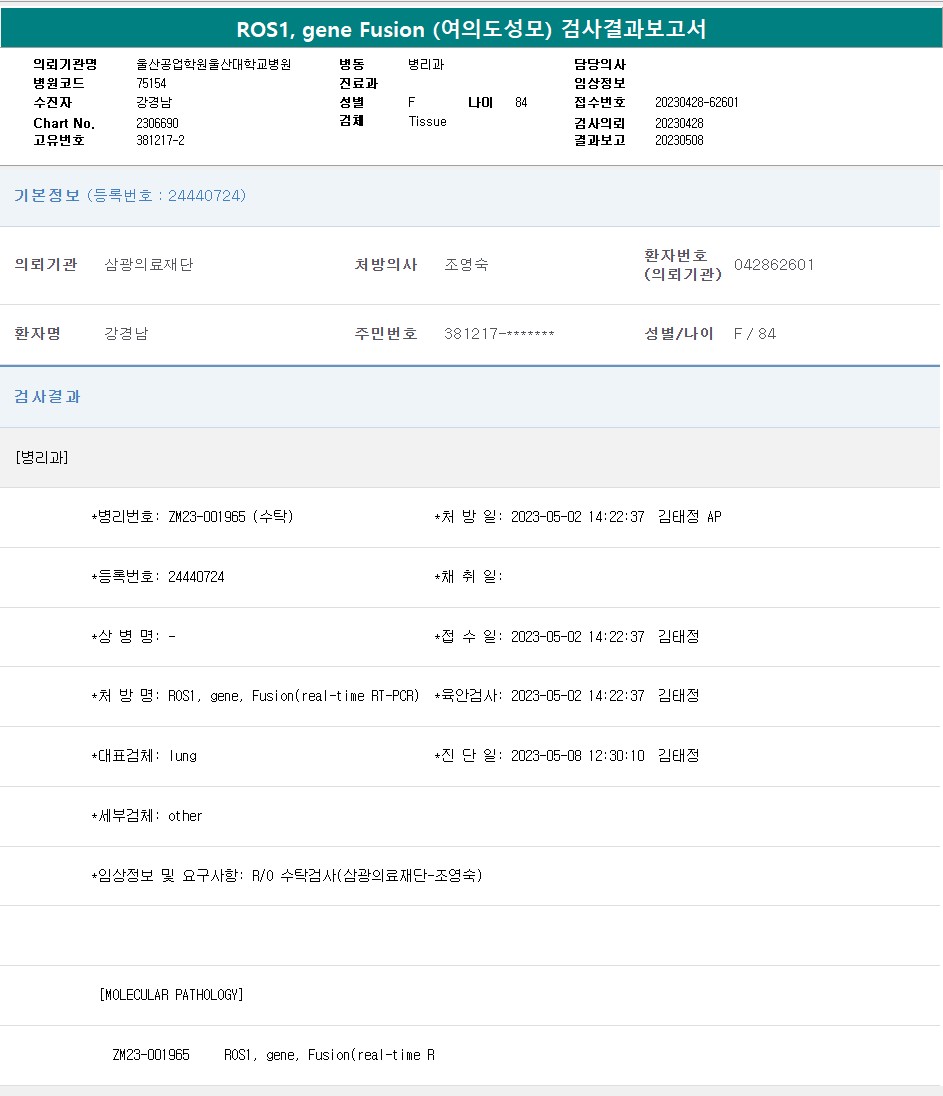
Task: Click the empty '*채 취 일:' field label
Action: click(x=468, y=577)
